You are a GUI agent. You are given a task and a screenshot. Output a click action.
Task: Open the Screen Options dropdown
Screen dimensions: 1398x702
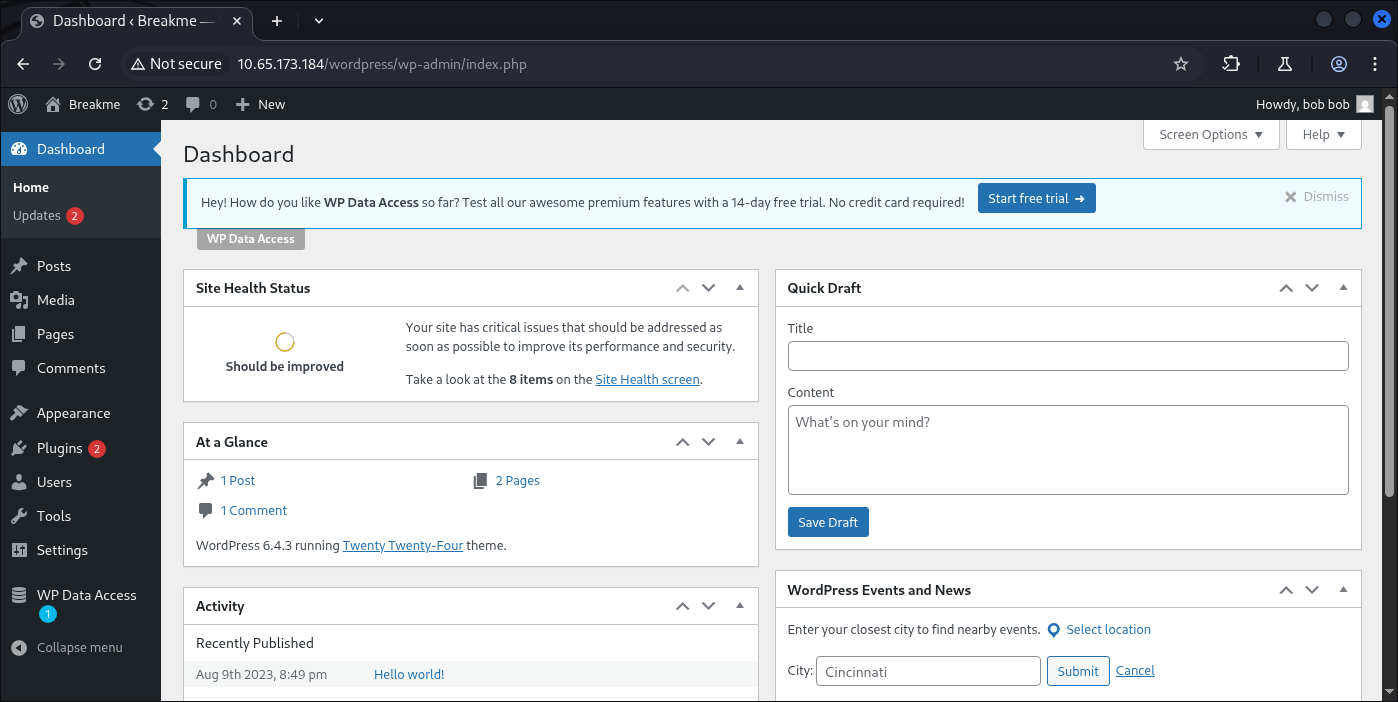click(1211, 134)
